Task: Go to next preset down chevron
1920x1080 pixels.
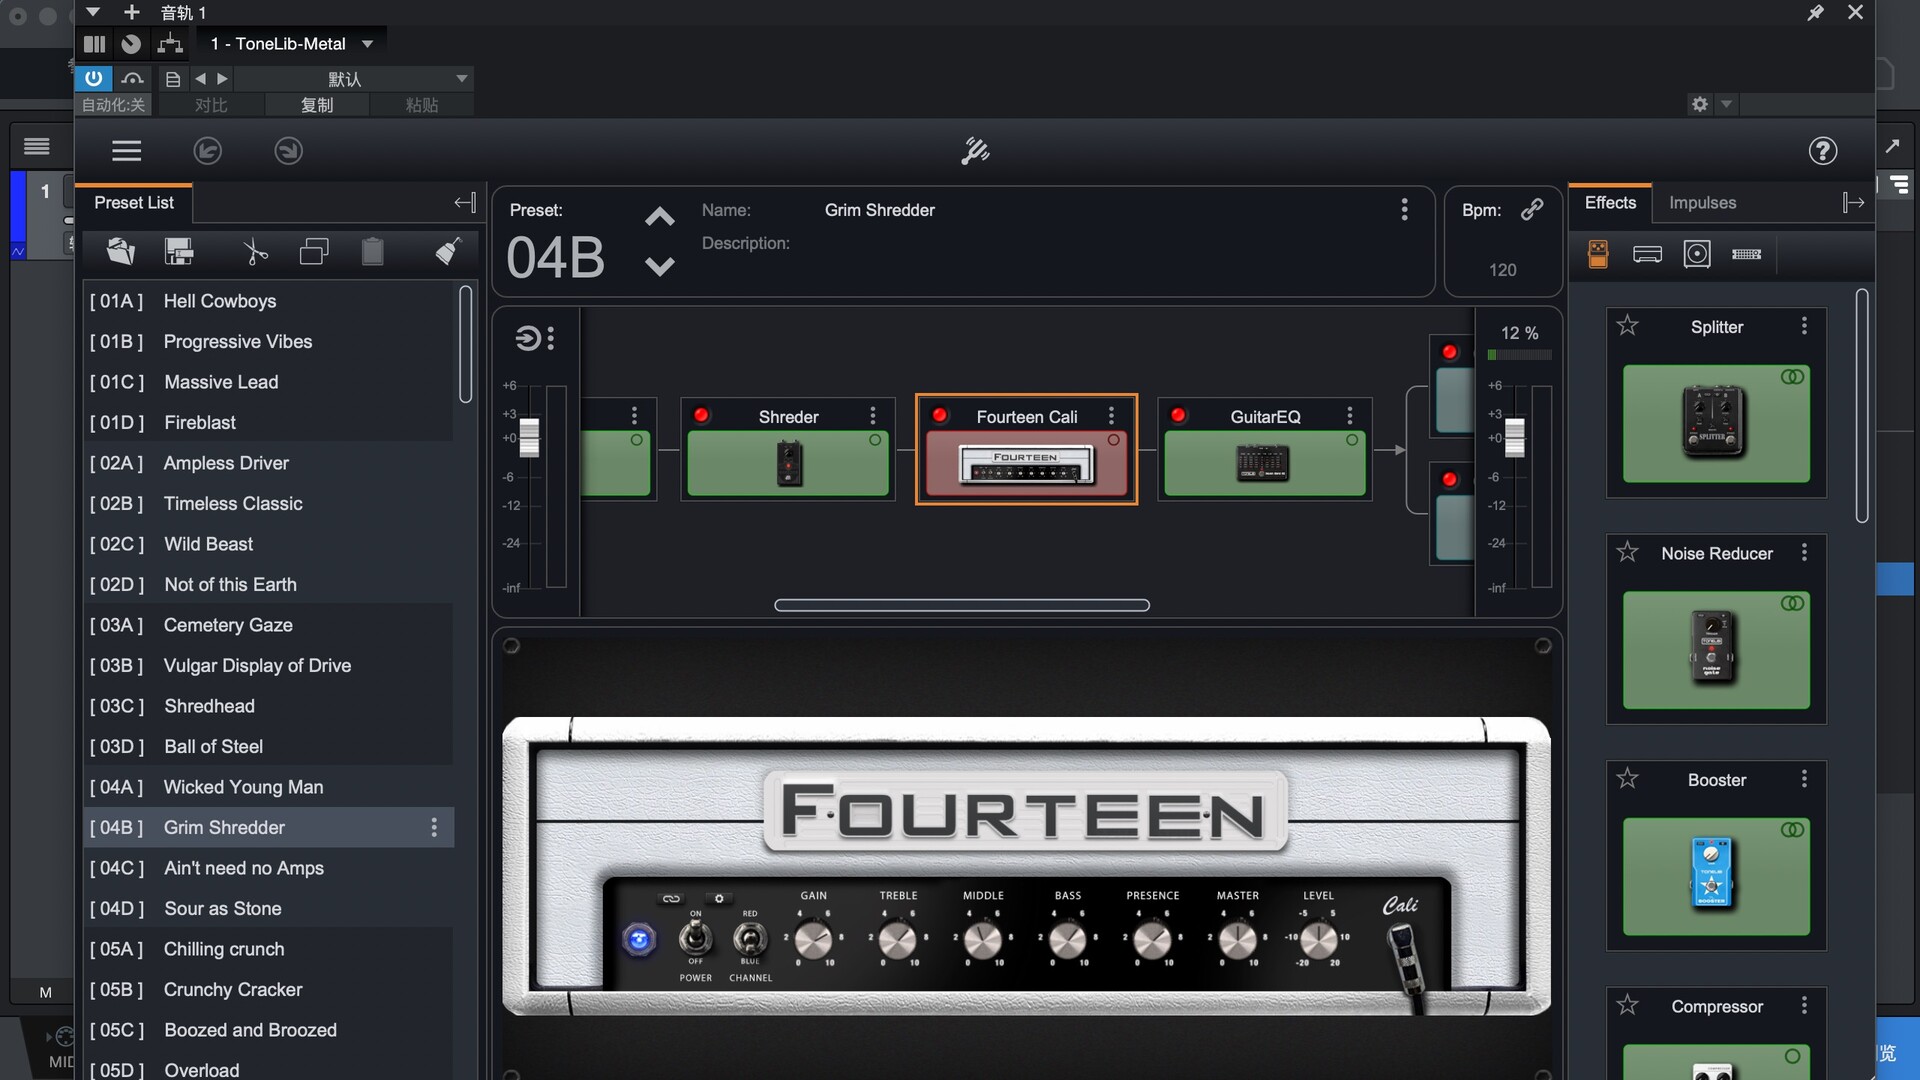Action: point(659,266)
